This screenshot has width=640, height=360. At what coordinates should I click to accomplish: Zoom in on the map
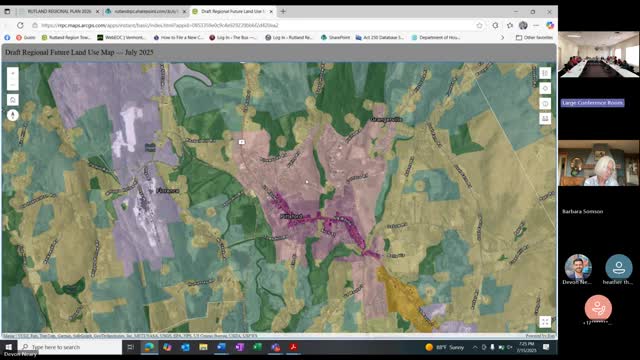pos(13,73)
